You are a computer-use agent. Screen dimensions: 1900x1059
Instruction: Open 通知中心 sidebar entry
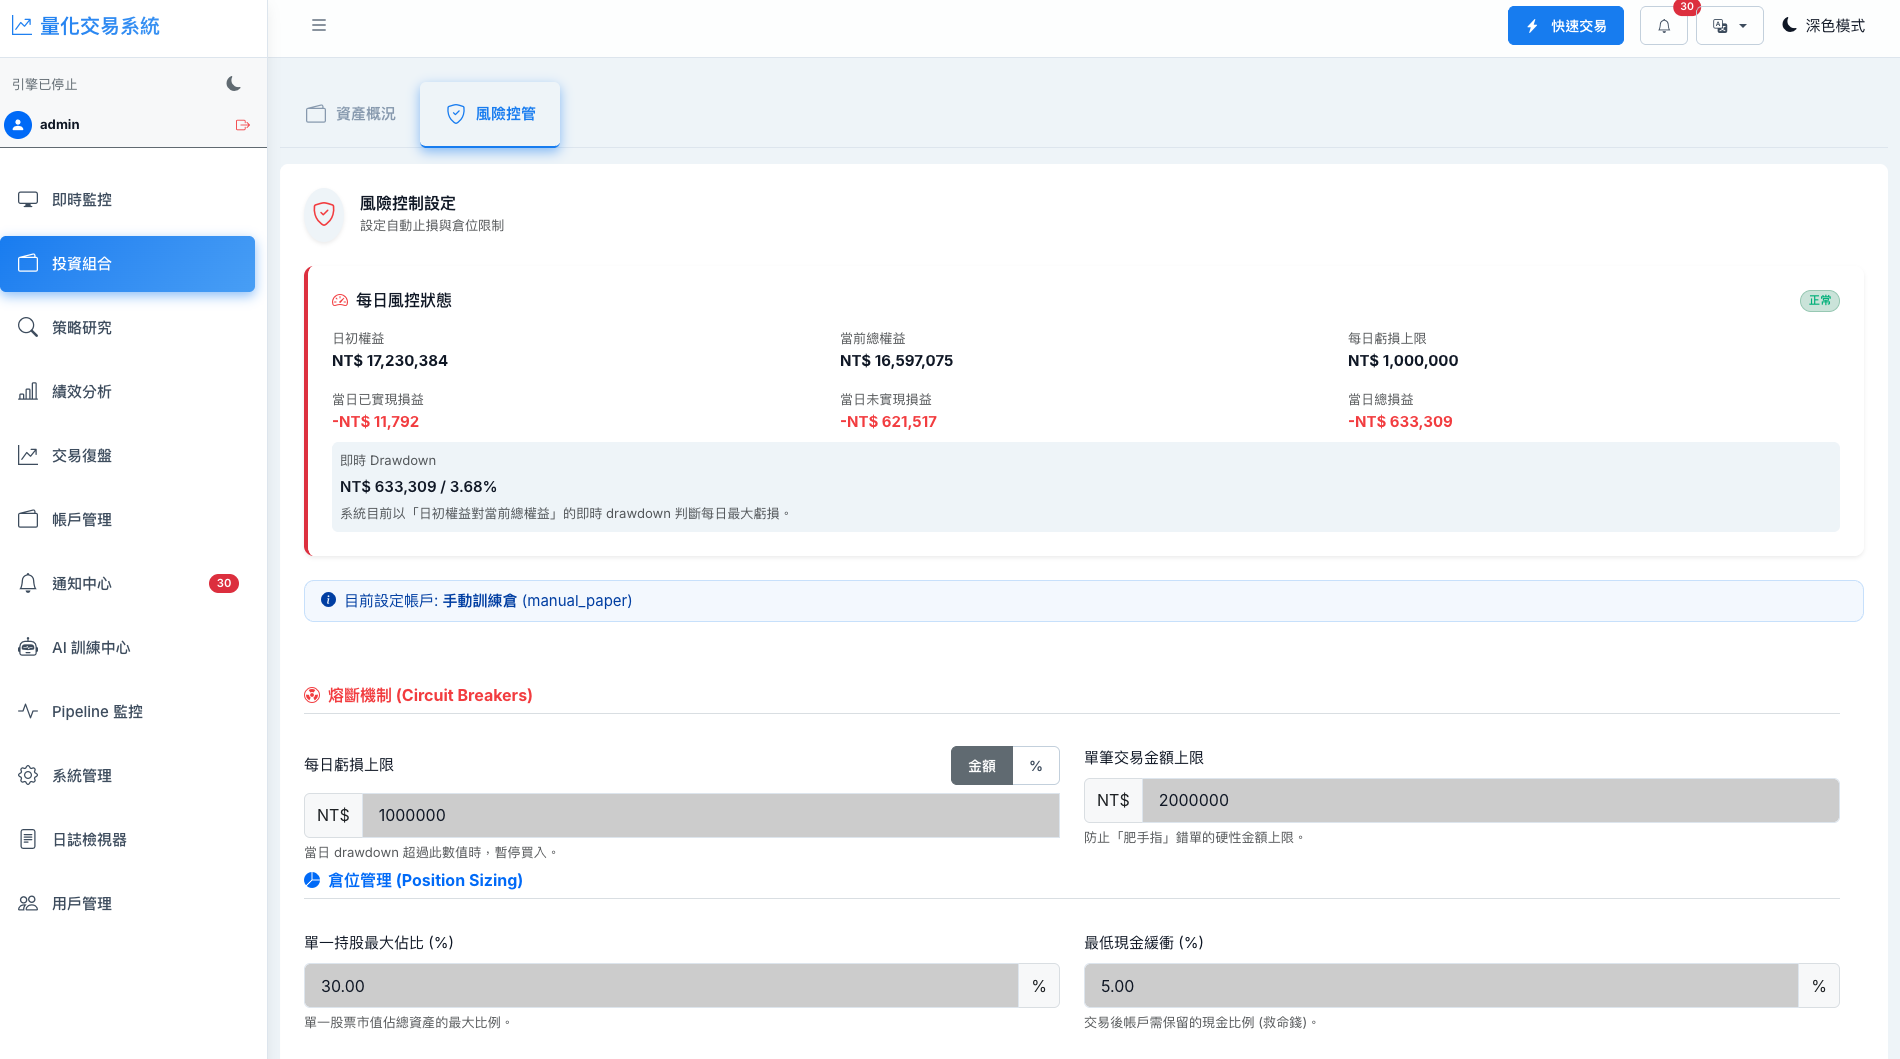[x=127, y=584]
